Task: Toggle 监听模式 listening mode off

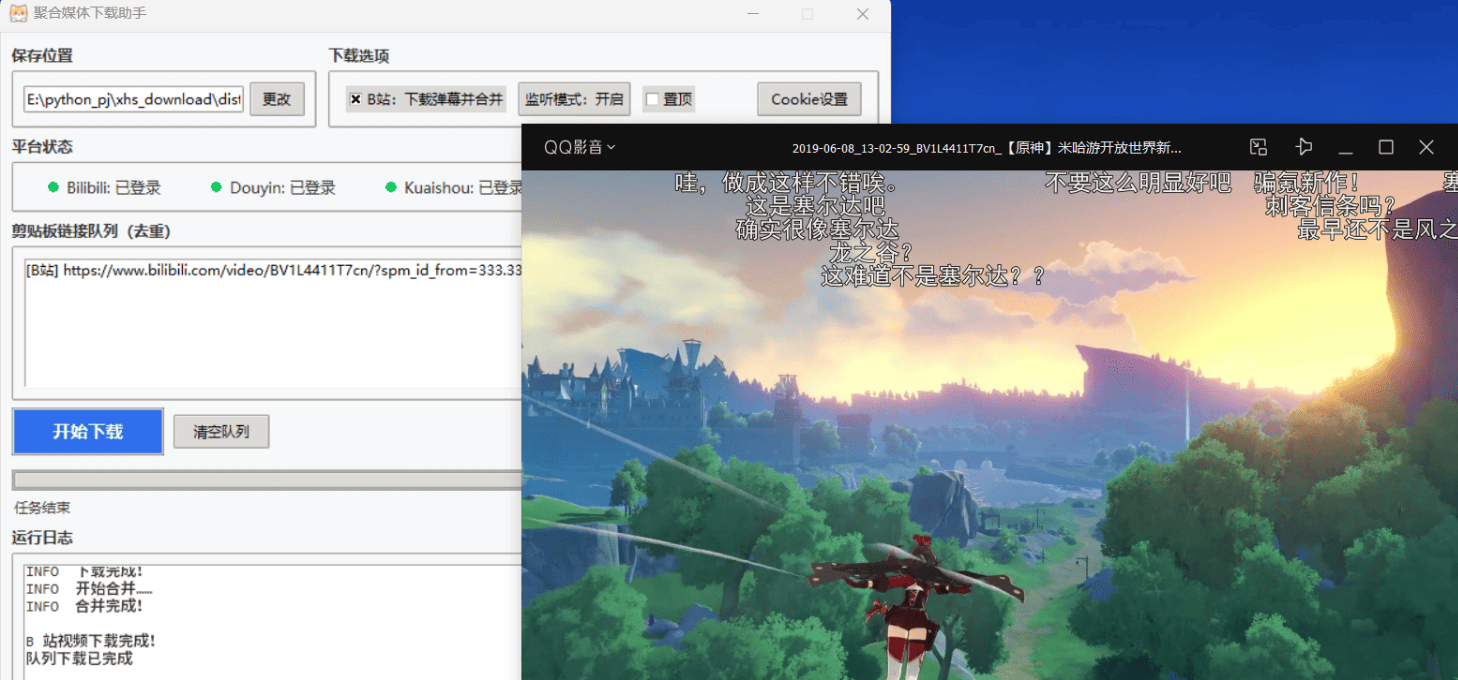Action: 574,99
